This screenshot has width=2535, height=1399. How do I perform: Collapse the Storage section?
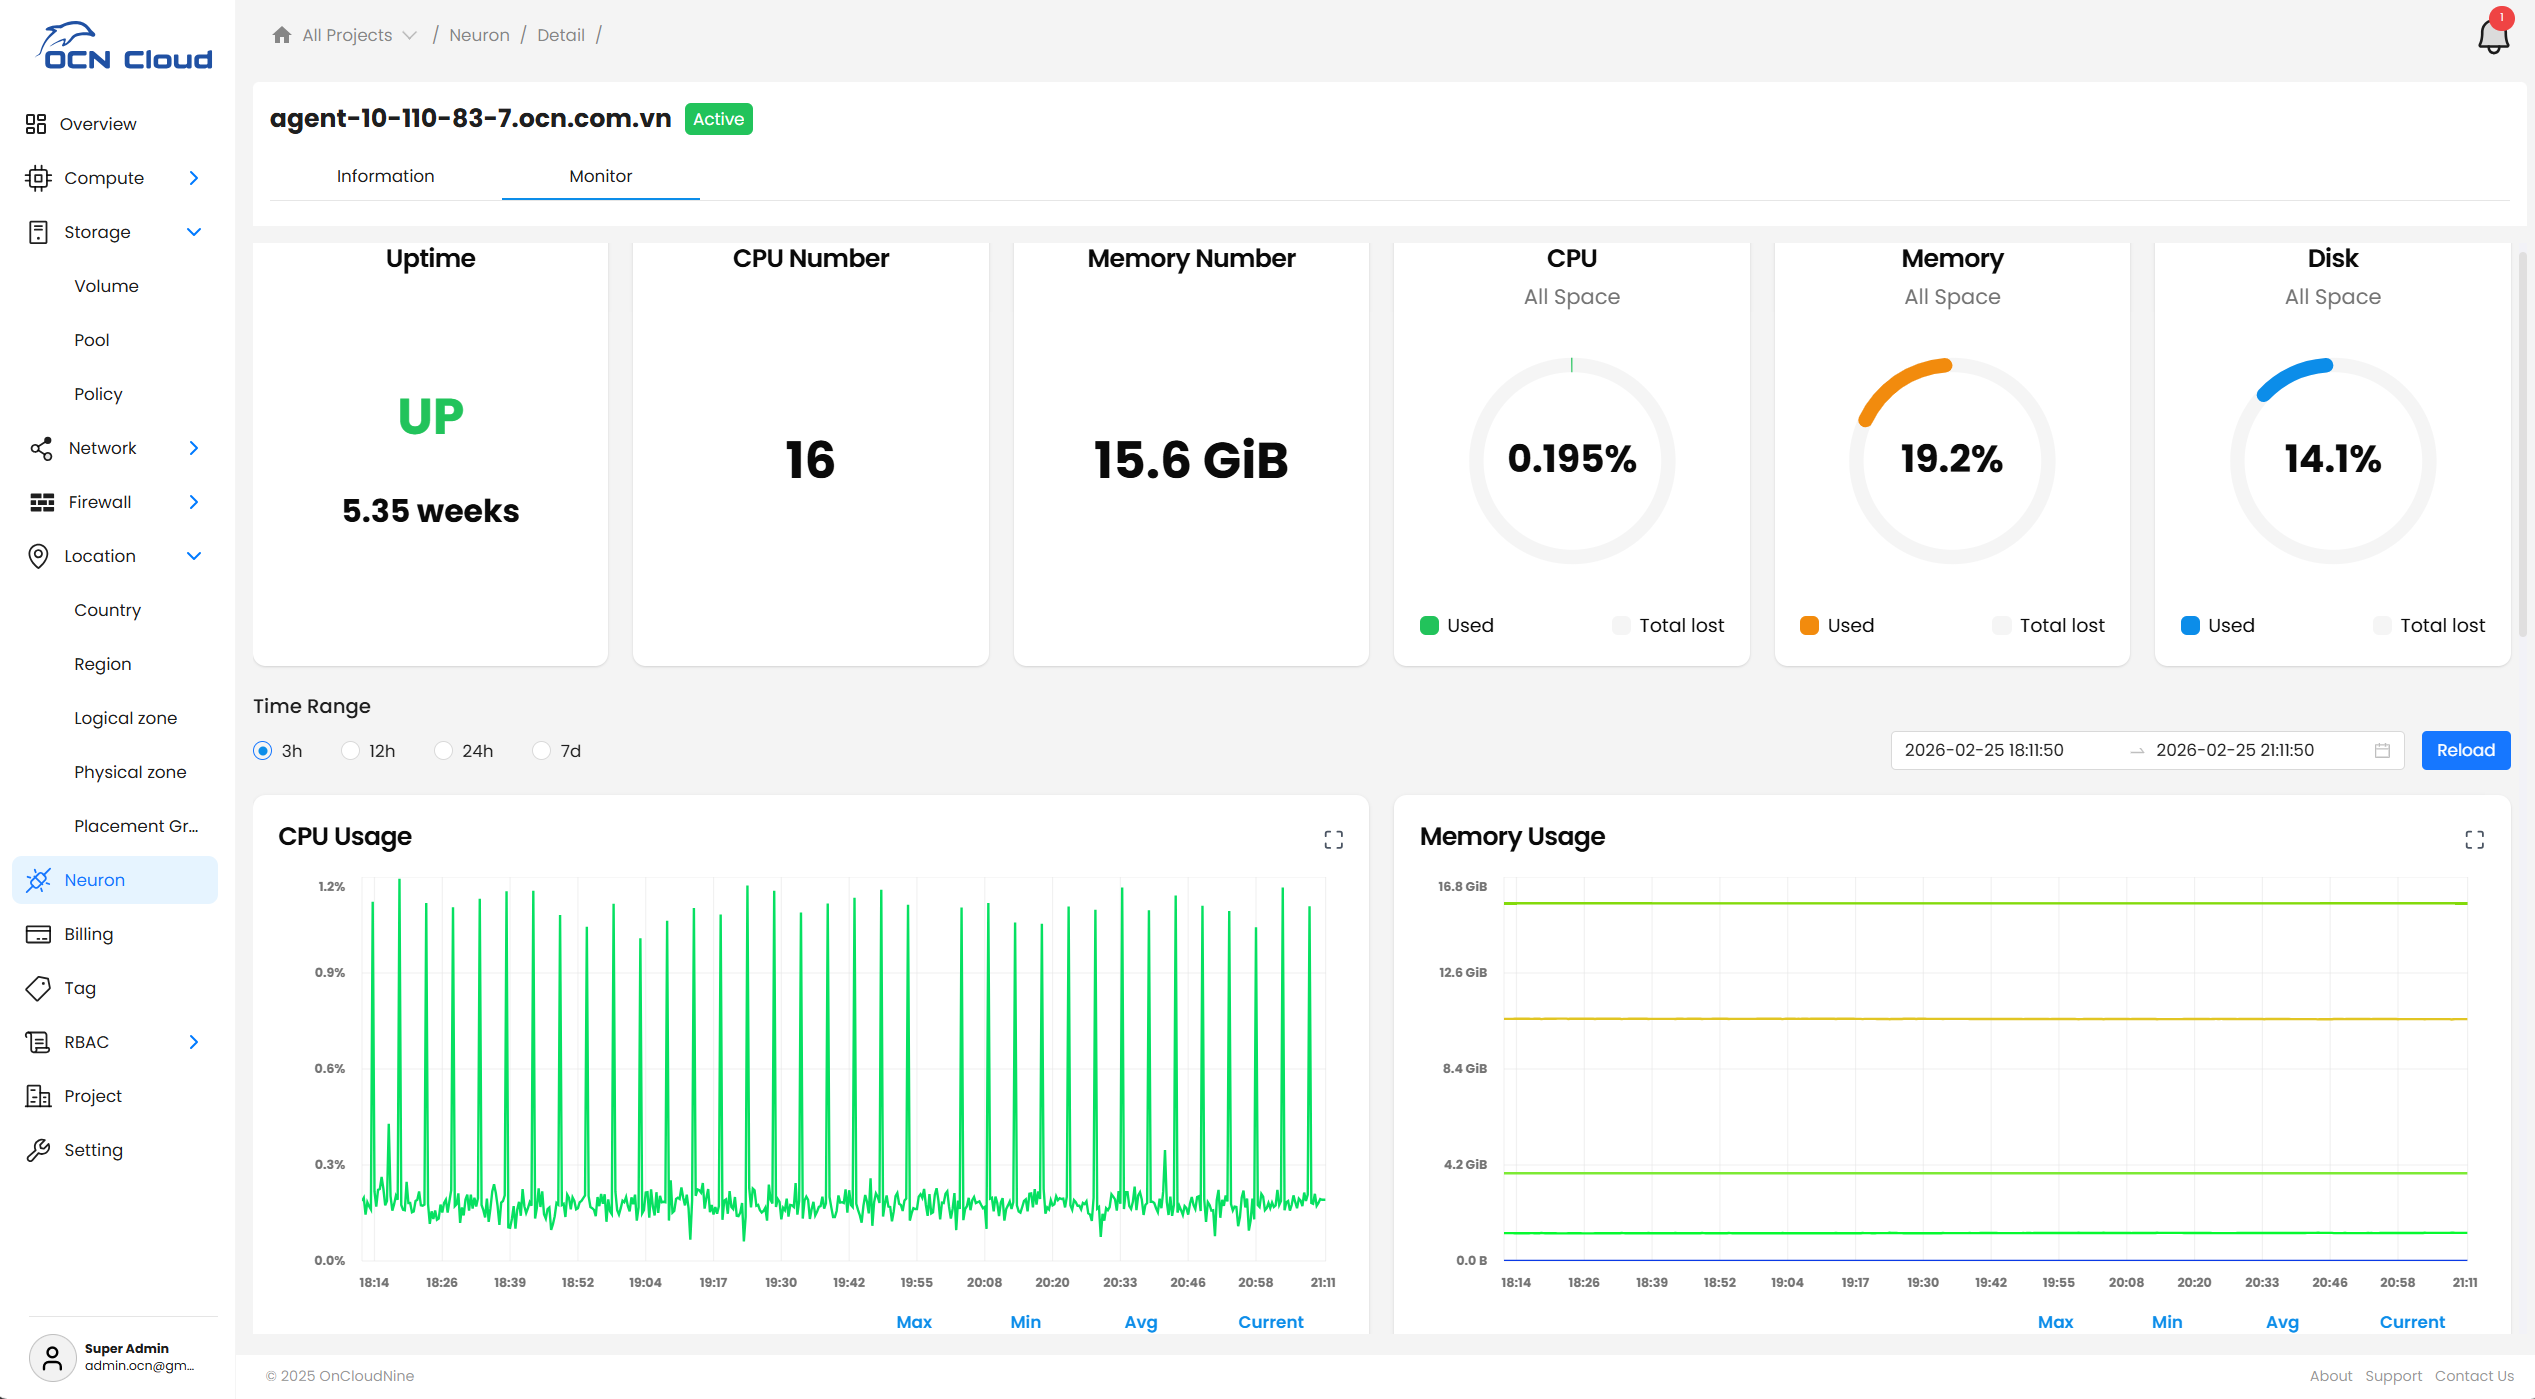194,232
